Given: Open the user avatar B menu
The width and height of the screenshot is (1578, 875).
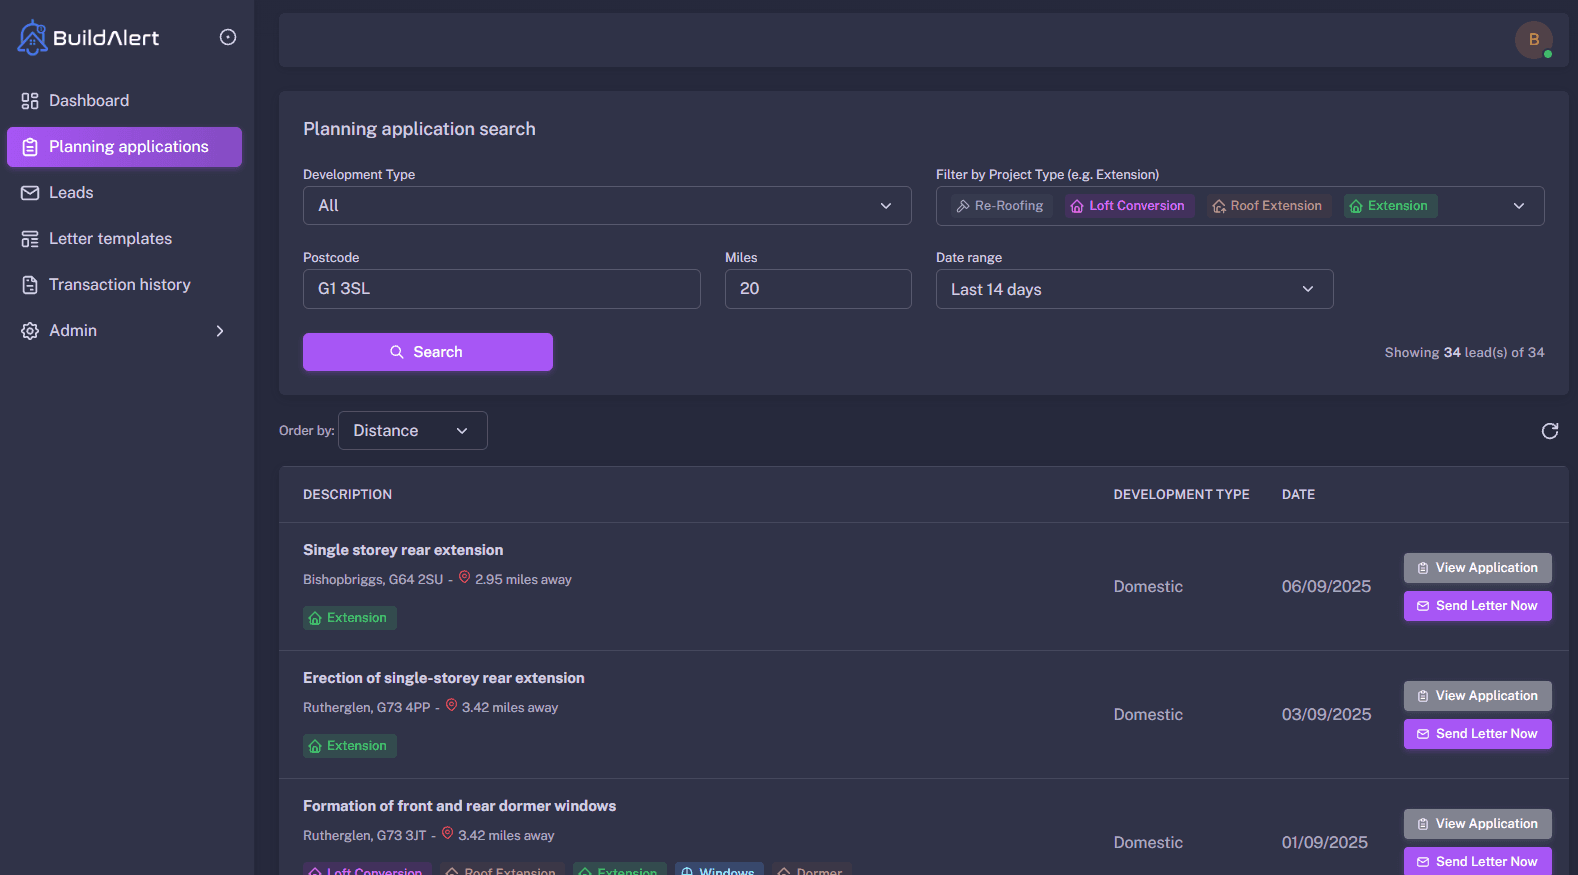Looking at the screenshot, I should pyautogui.click(x=1533, y=40).
